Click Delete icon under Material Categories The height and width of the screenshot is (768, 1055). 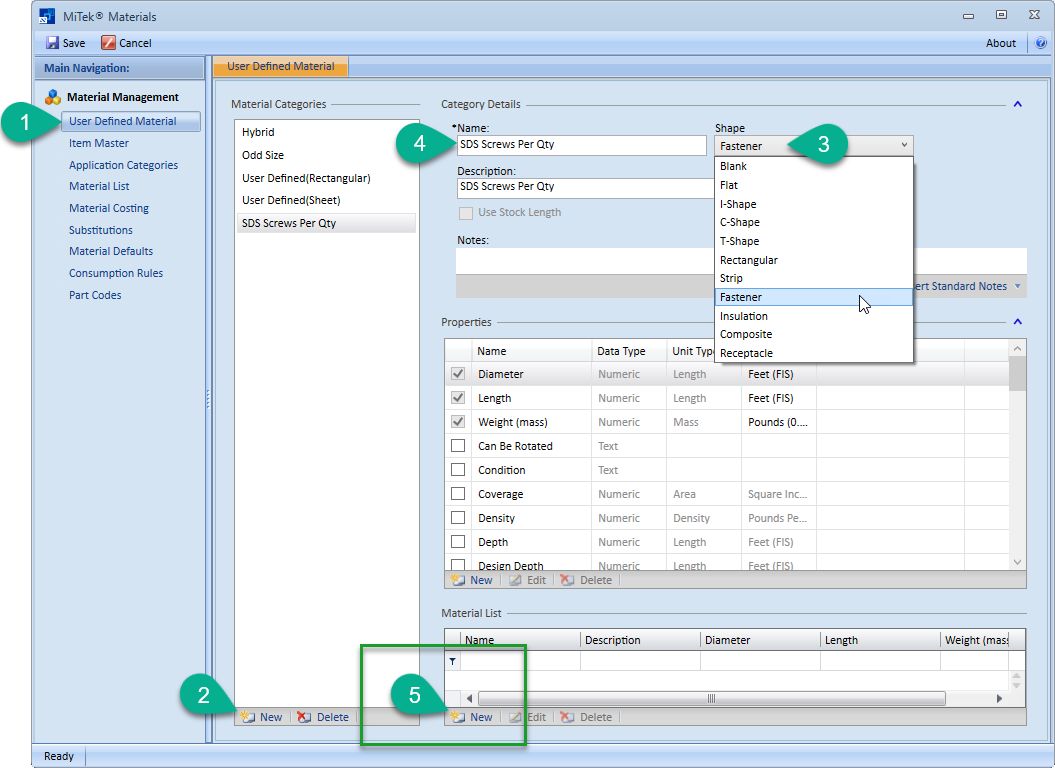point(304,717)
